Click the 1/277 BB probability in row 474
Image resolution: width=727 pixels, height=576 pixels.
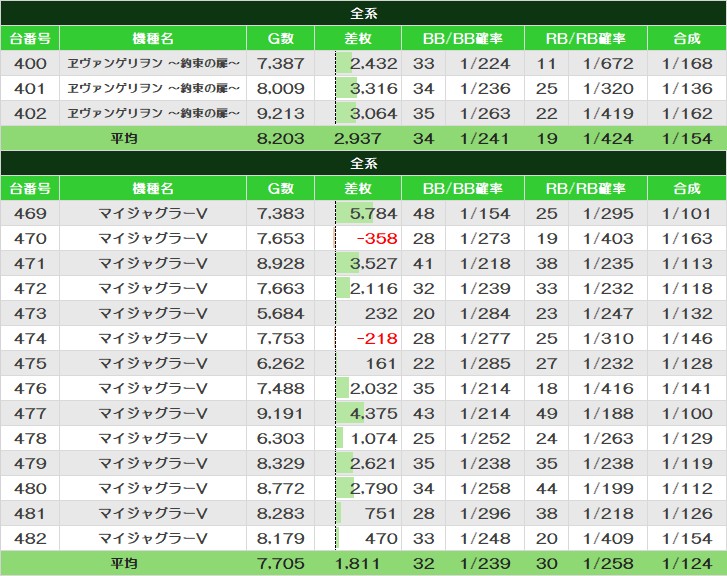pos(485,339)
